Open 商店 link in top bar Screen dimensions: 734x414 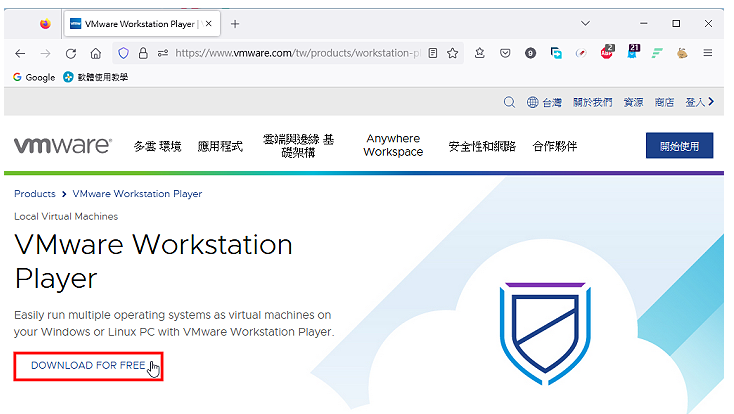[664, 102]
